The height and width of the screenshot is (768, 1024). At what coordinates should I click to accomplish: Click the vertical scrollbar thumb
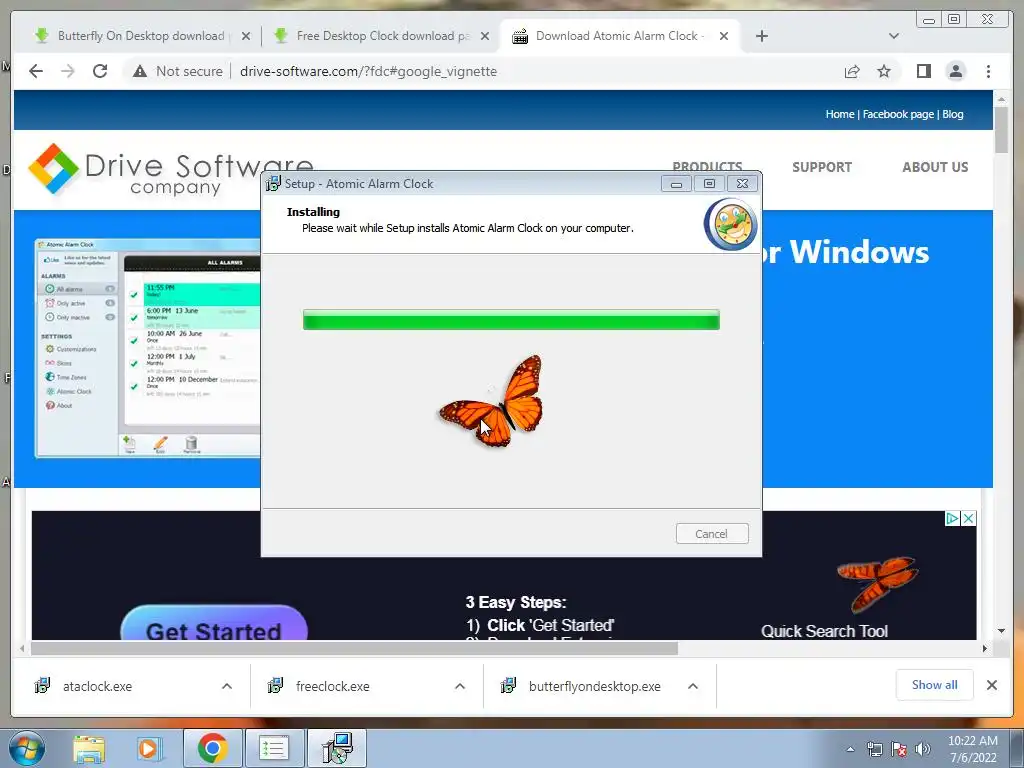coord(1001,129)
